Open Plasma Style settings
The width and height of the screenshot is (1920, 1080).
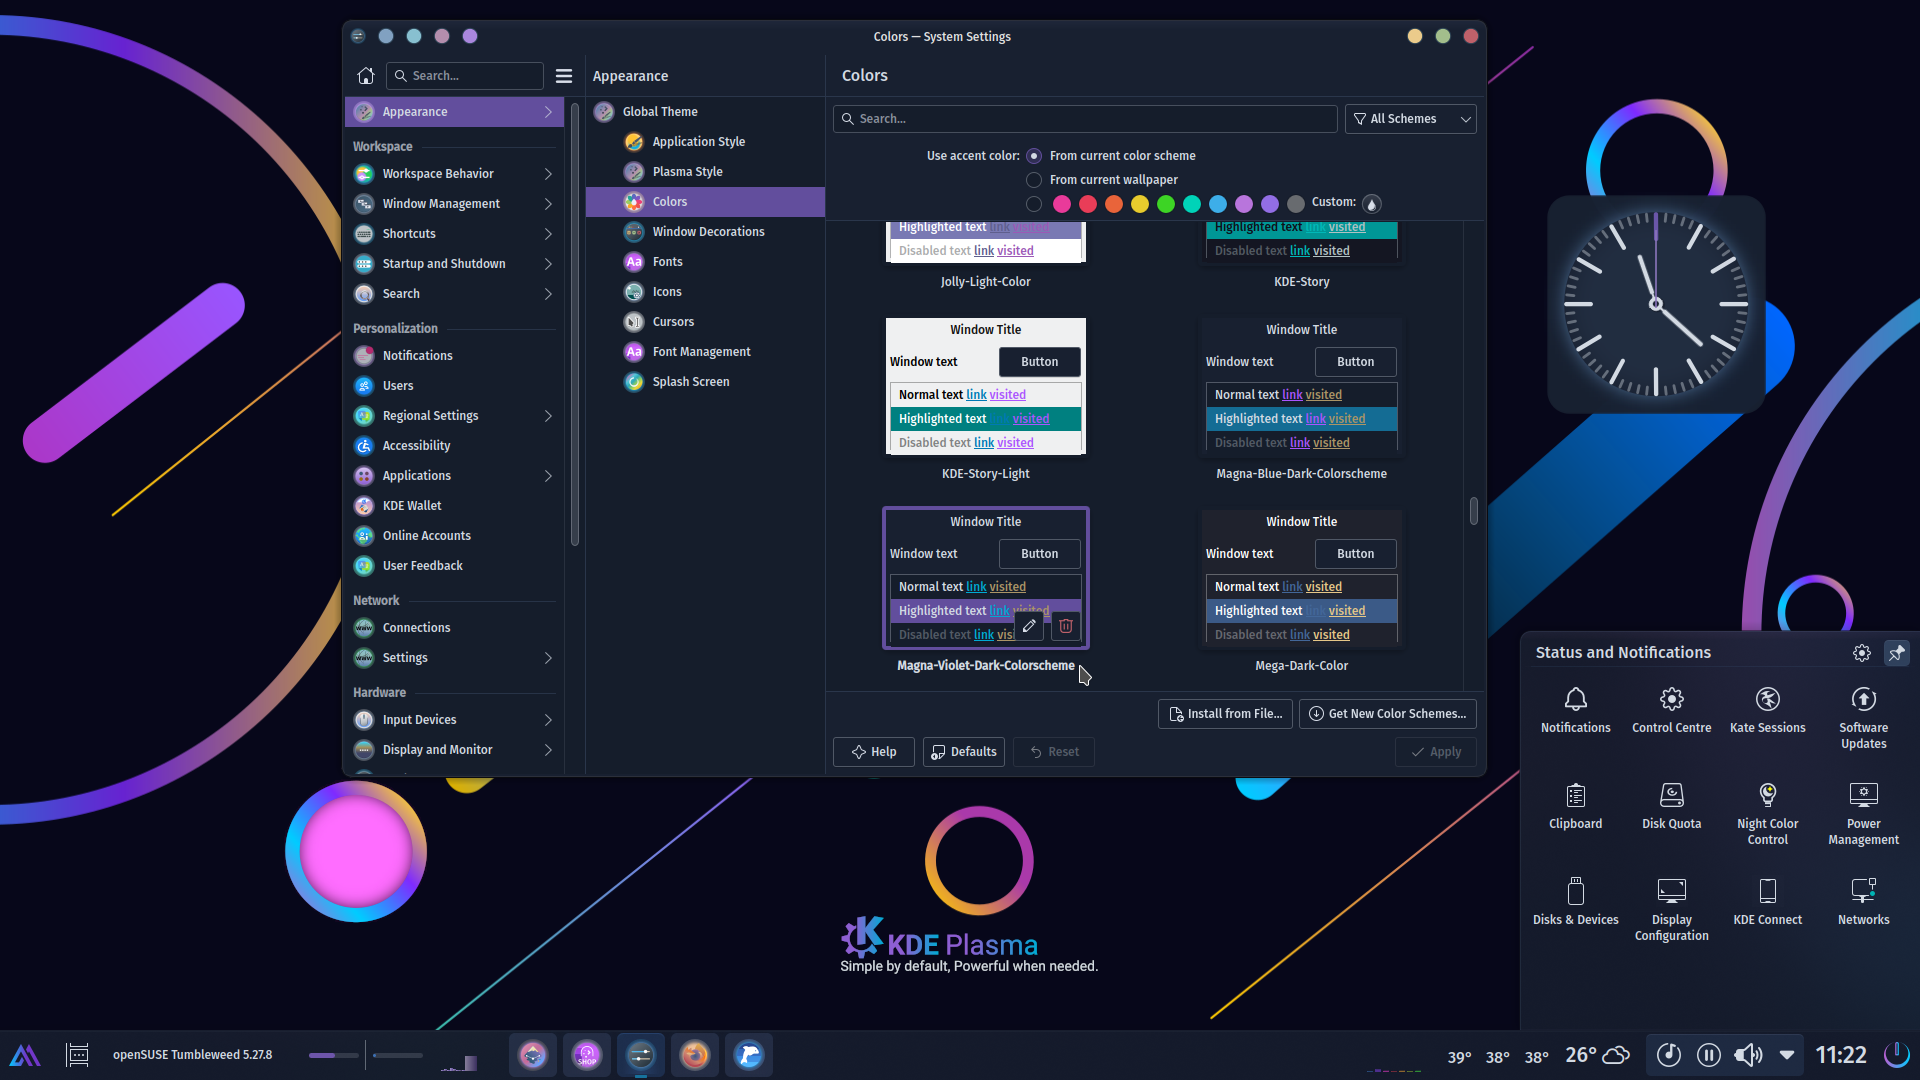(705, 172)
